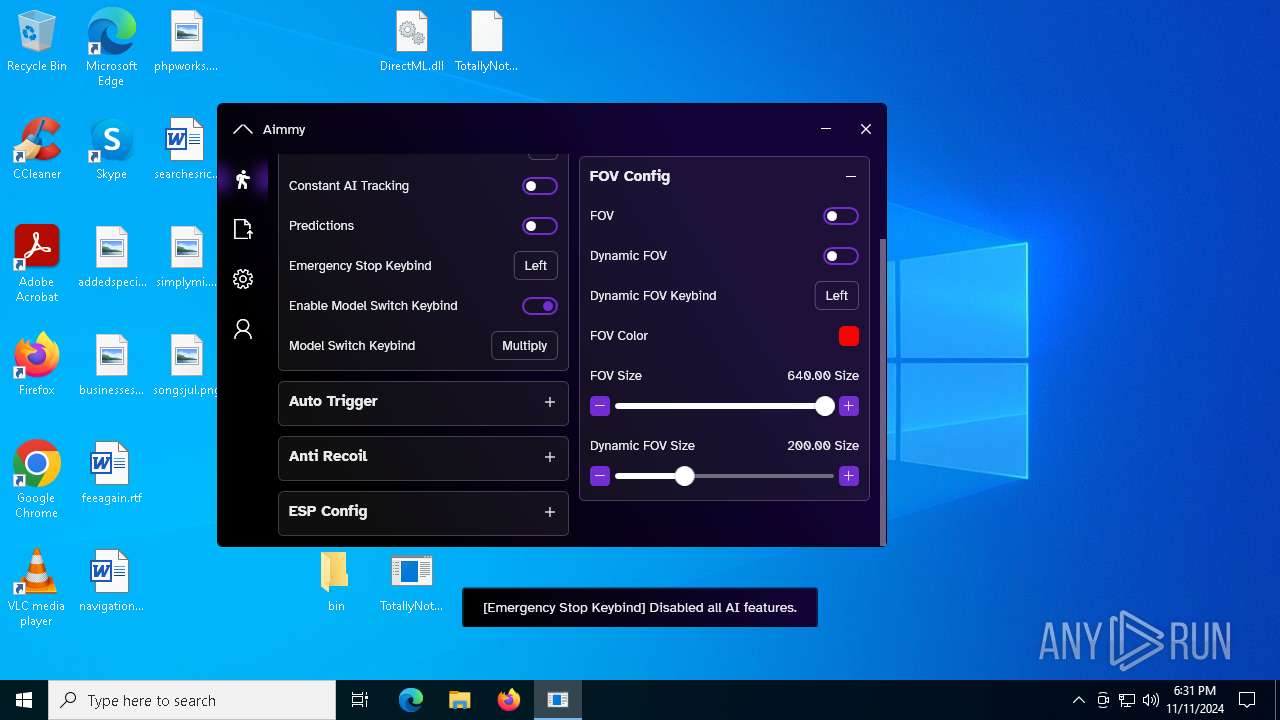Toggle the Predictions switch
The image size is (1280, 720).
(x=540, y=226)
